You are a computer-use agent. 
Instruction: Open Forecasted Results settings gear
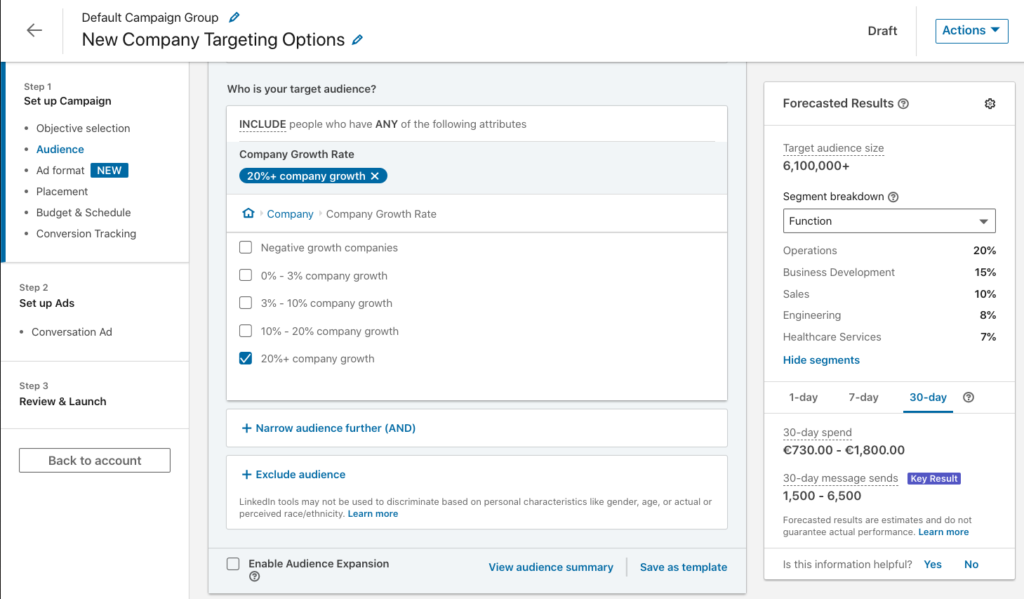[990, 103]
